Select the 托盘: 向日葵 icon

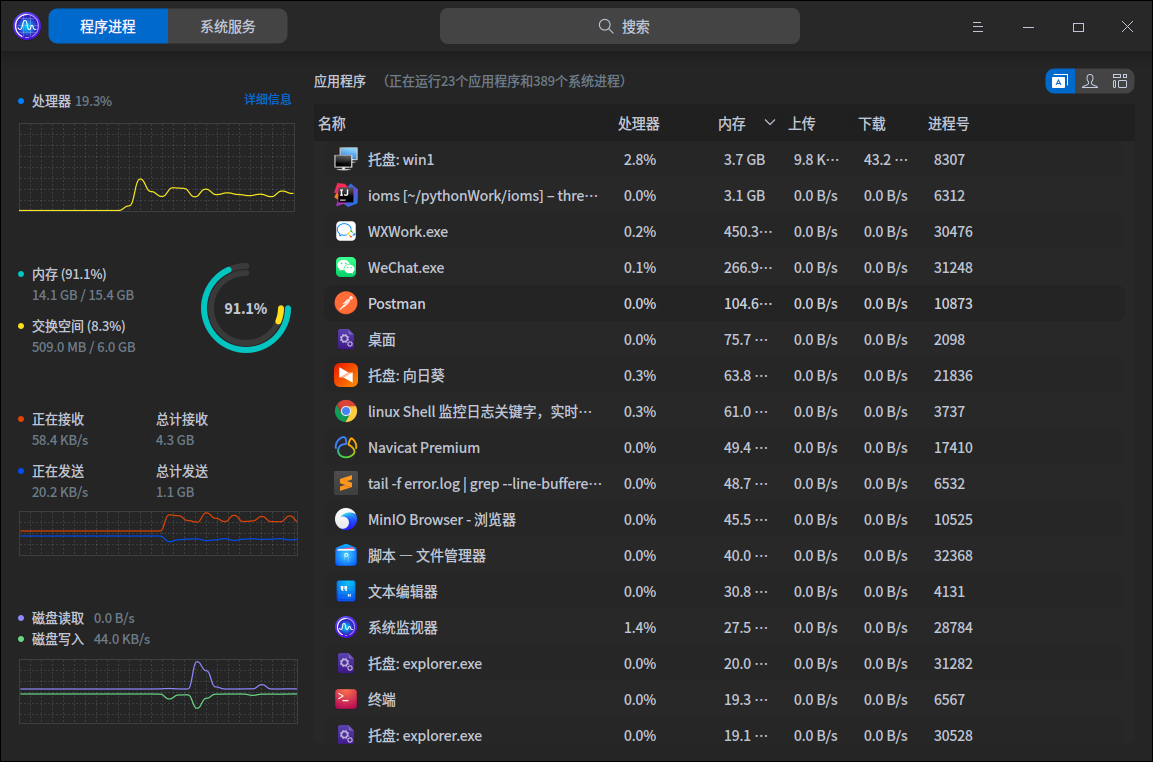[346, 376]
